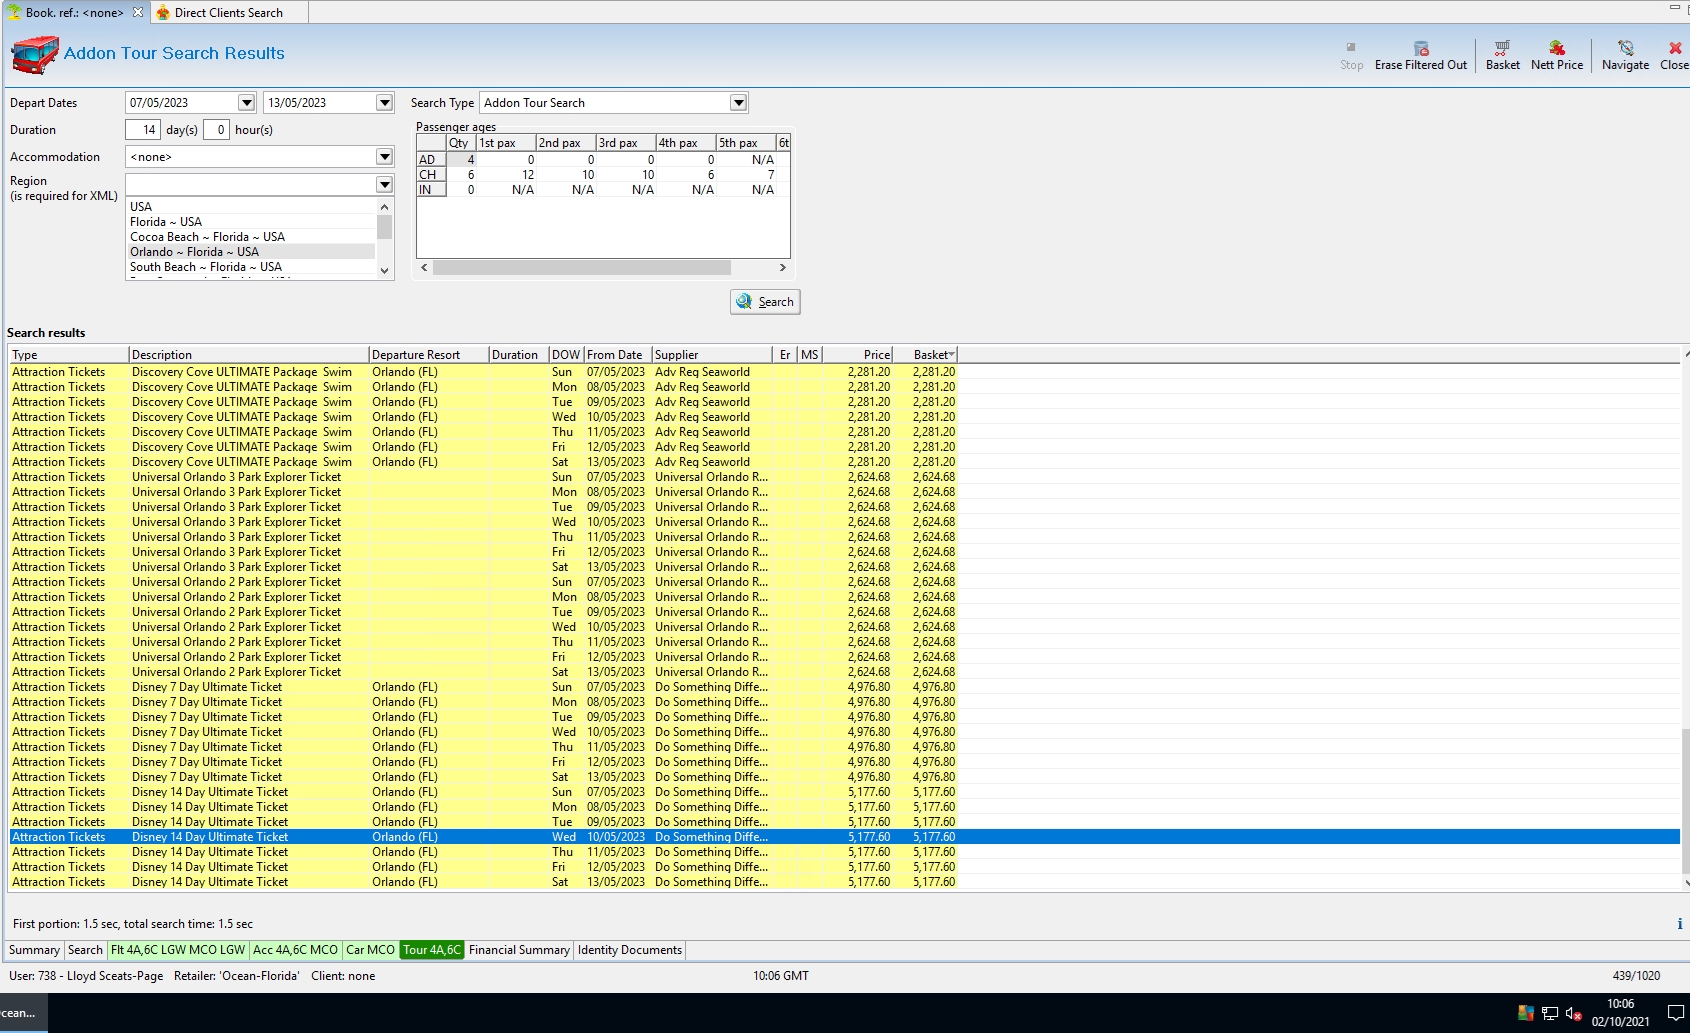This screenshot has height=1033, width=1690.
Task: Click the first Depart Dates field 07/05/2023
Action: [x=182, y=103]
